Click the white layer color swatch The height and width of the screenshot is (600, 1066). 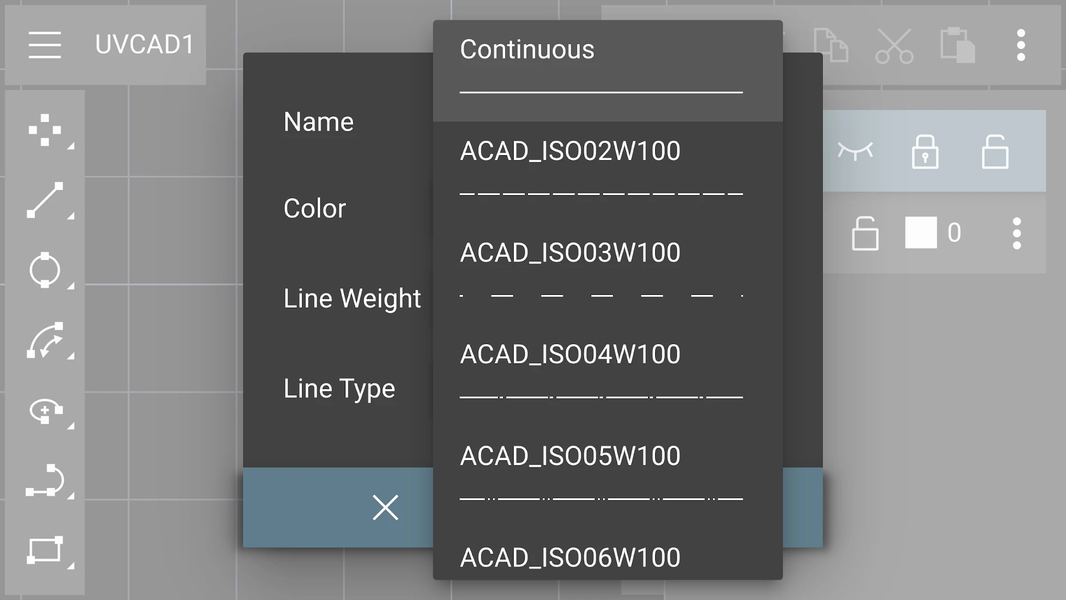[921, 233]
